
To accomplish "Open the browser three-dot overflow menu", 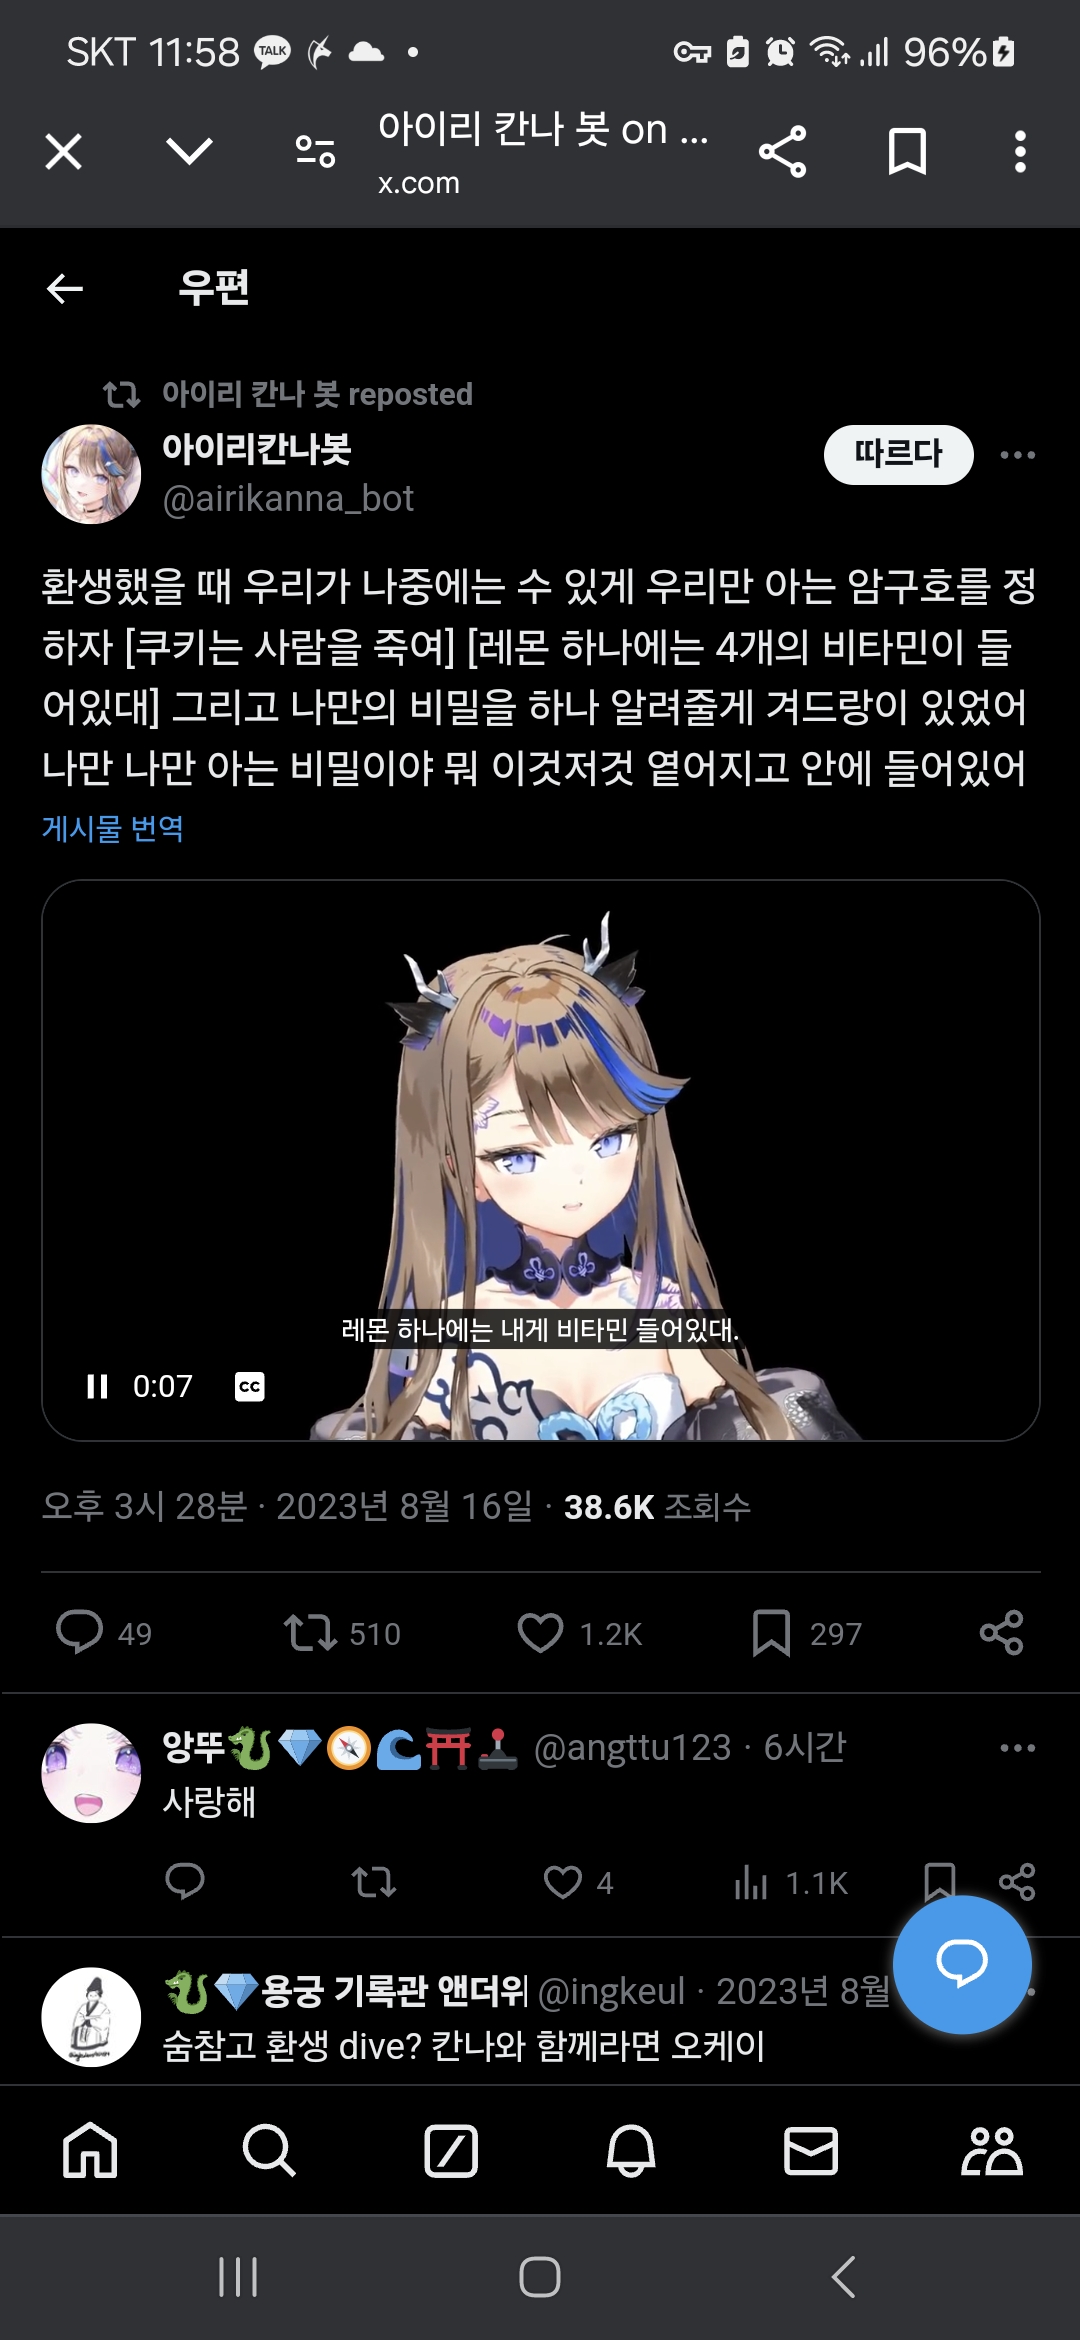I will tap(1019, 152).
